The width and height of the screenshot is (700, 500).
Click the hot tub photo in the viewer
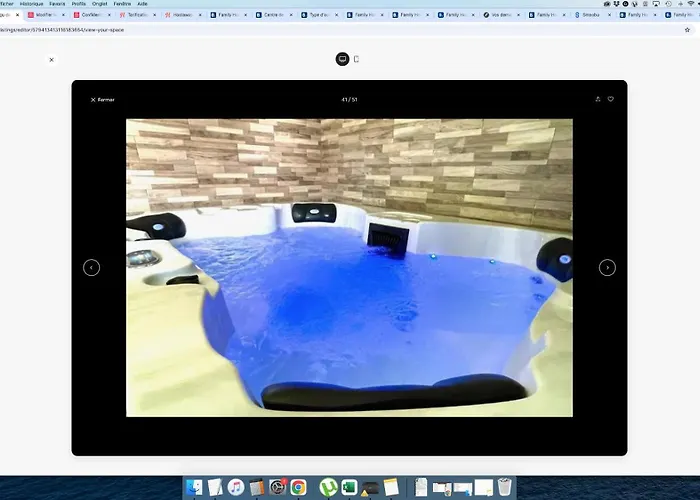click(x=349, y=268)
